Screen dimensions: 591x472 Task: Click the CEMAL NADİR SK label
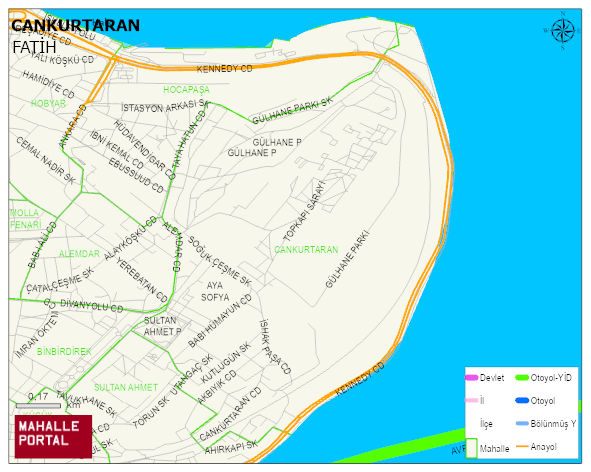(46, 161)
